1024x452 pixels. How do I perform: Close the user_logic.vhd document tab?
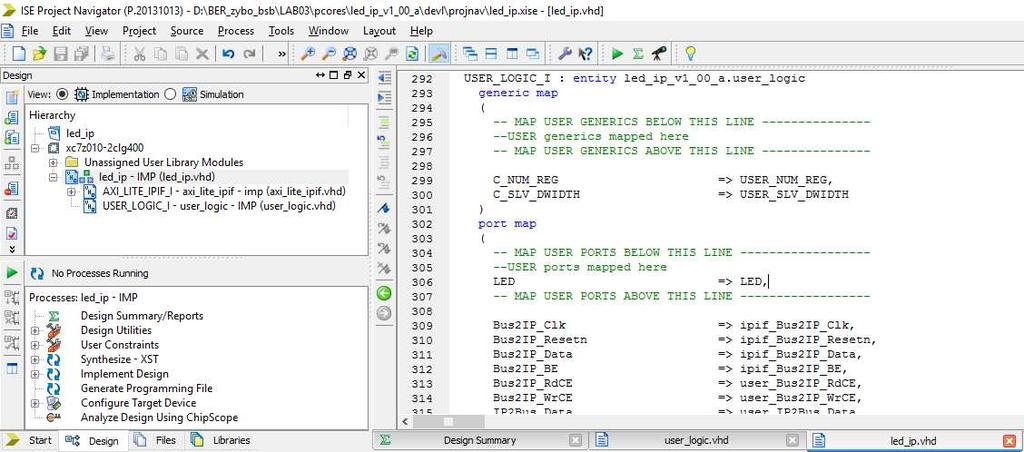(x=792, y=441)
